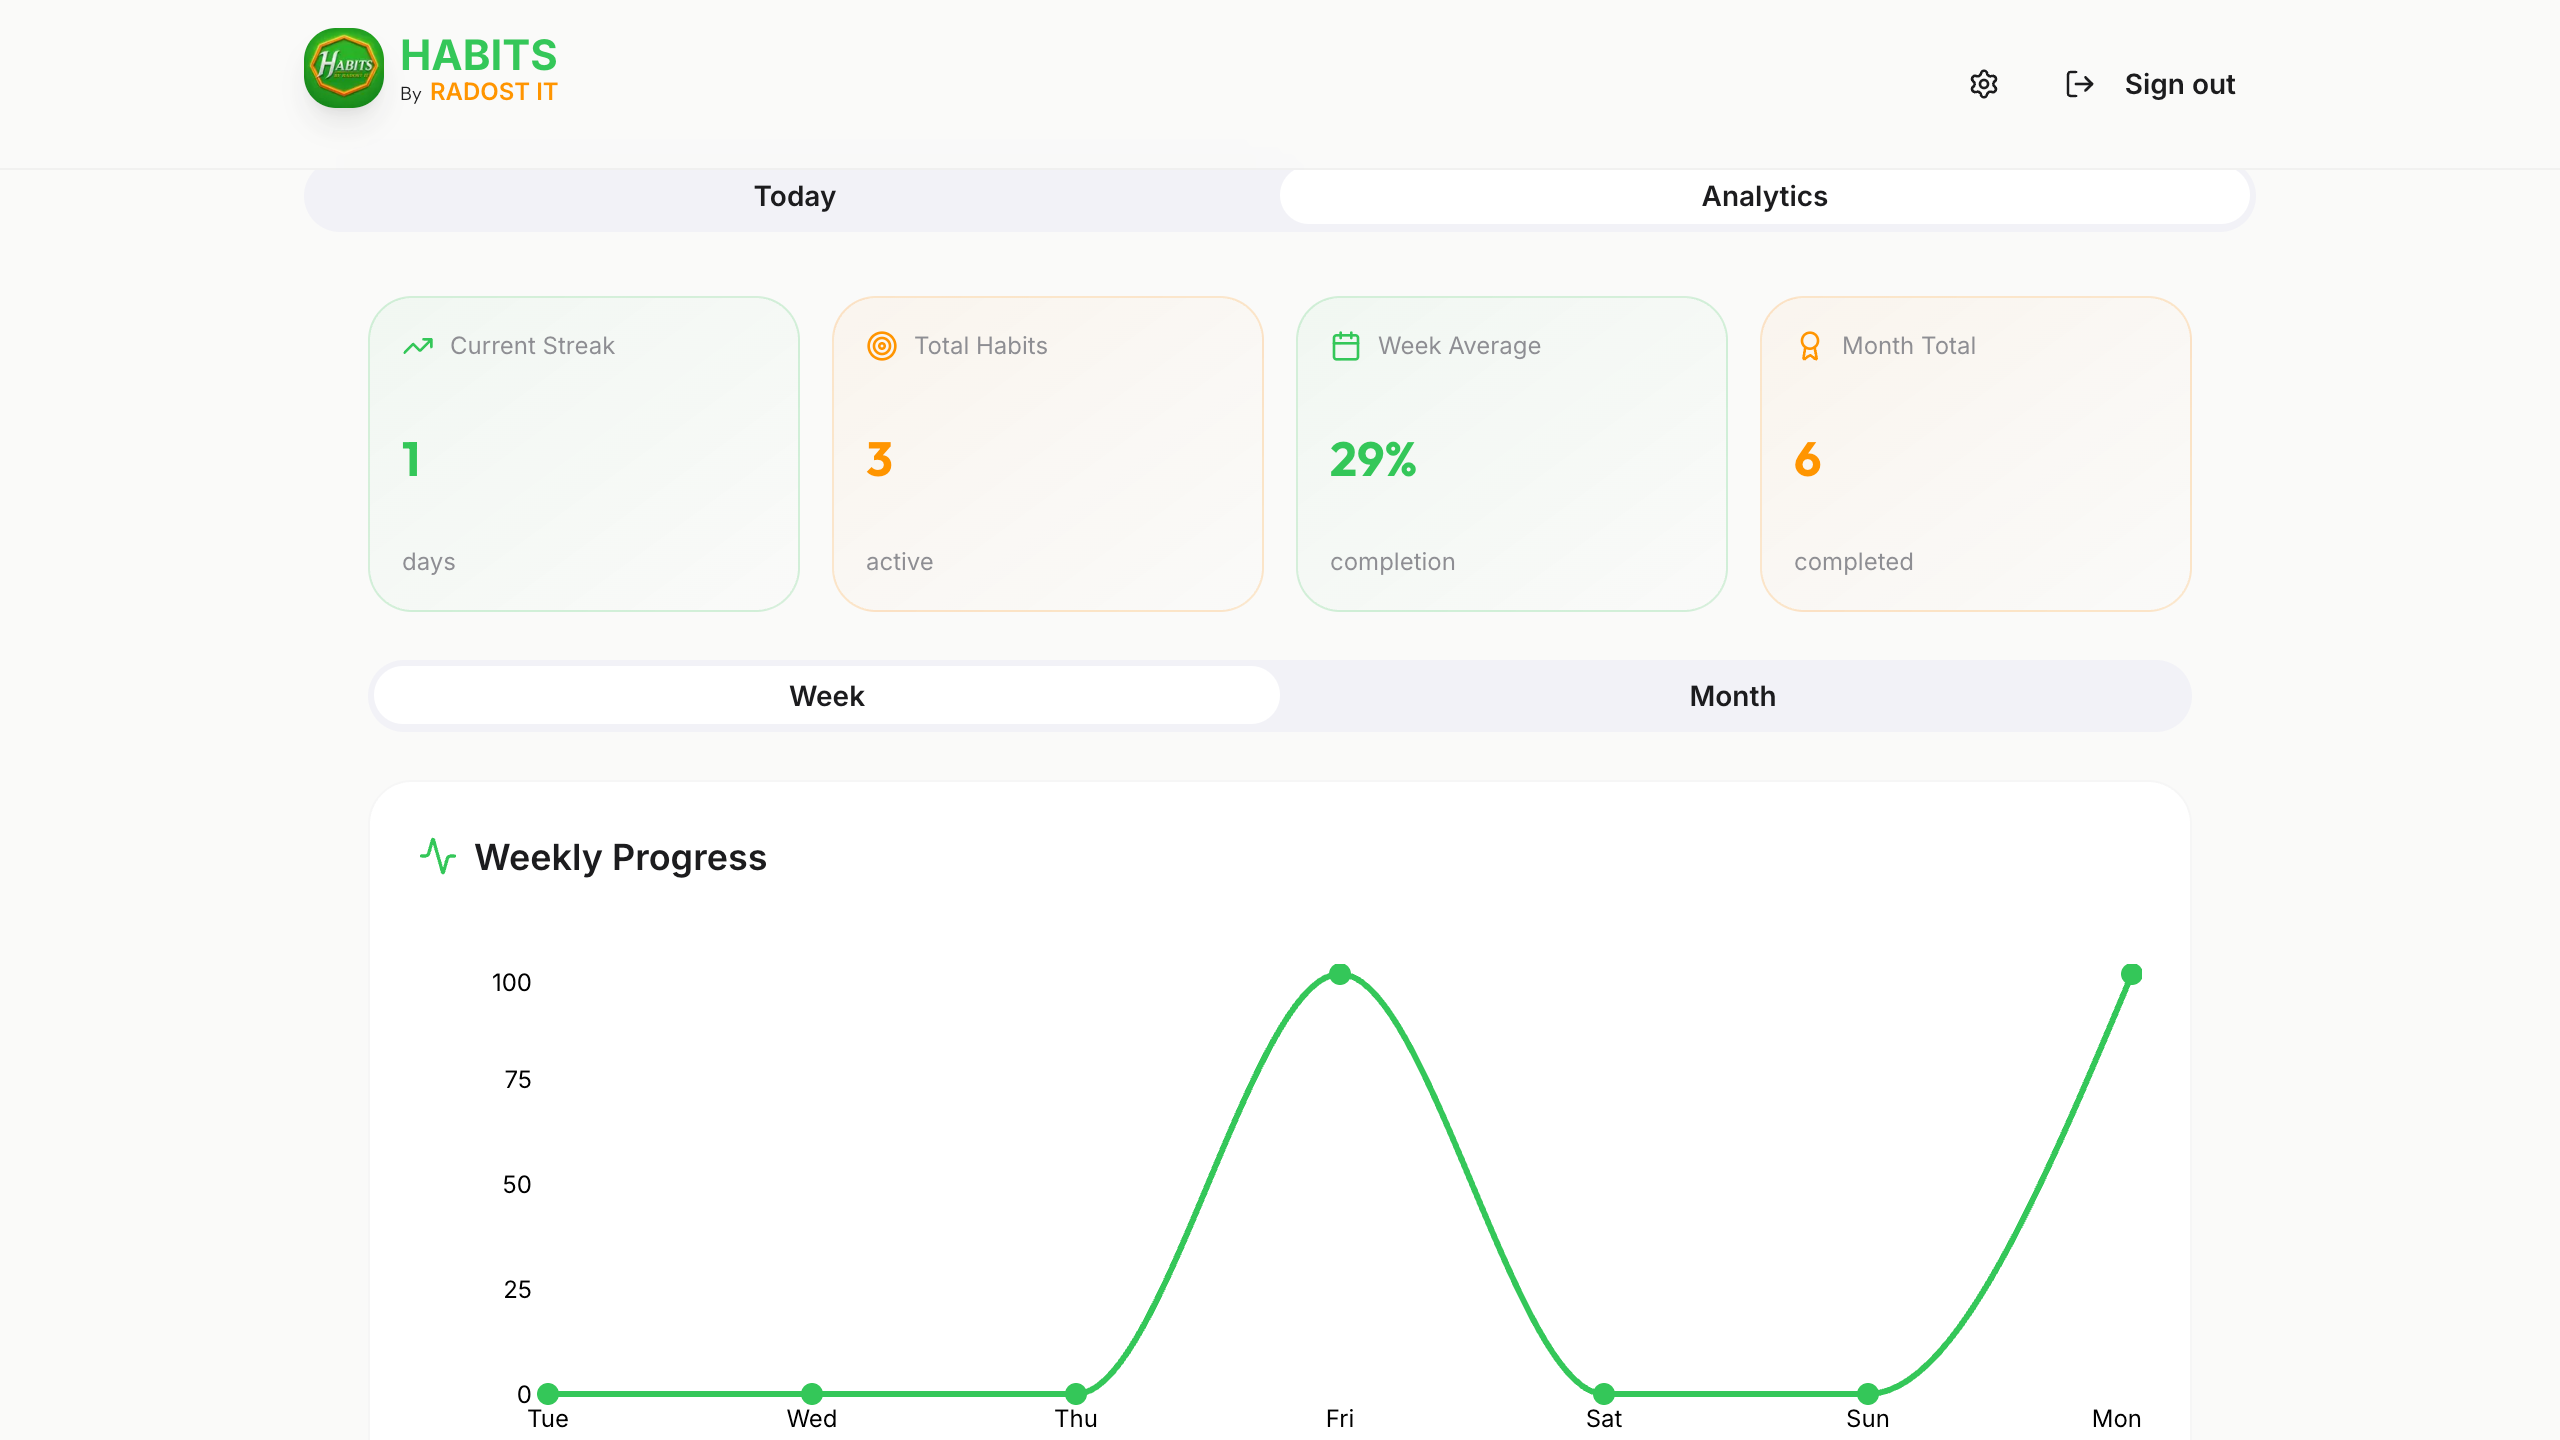2560x1440 pixels.
Task: Click the Month Total award ribbon icon
Action: 1810,346
